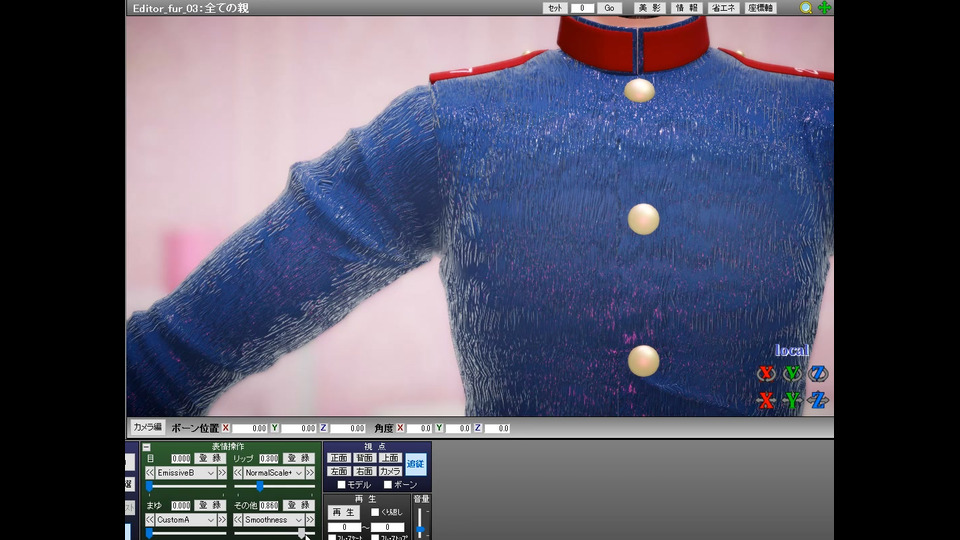
Task: Enable the くり返し repeat checkbox
Action: 375,512
